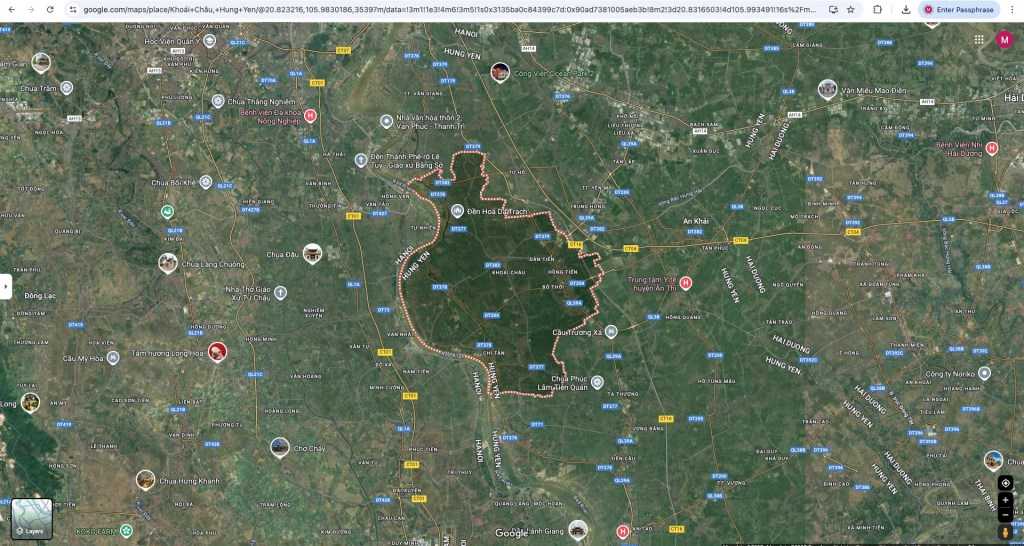This screenshot has width=1024, height=546.
Task: Open the browser extensions puzzle icon
Action: tap(878, 9)
